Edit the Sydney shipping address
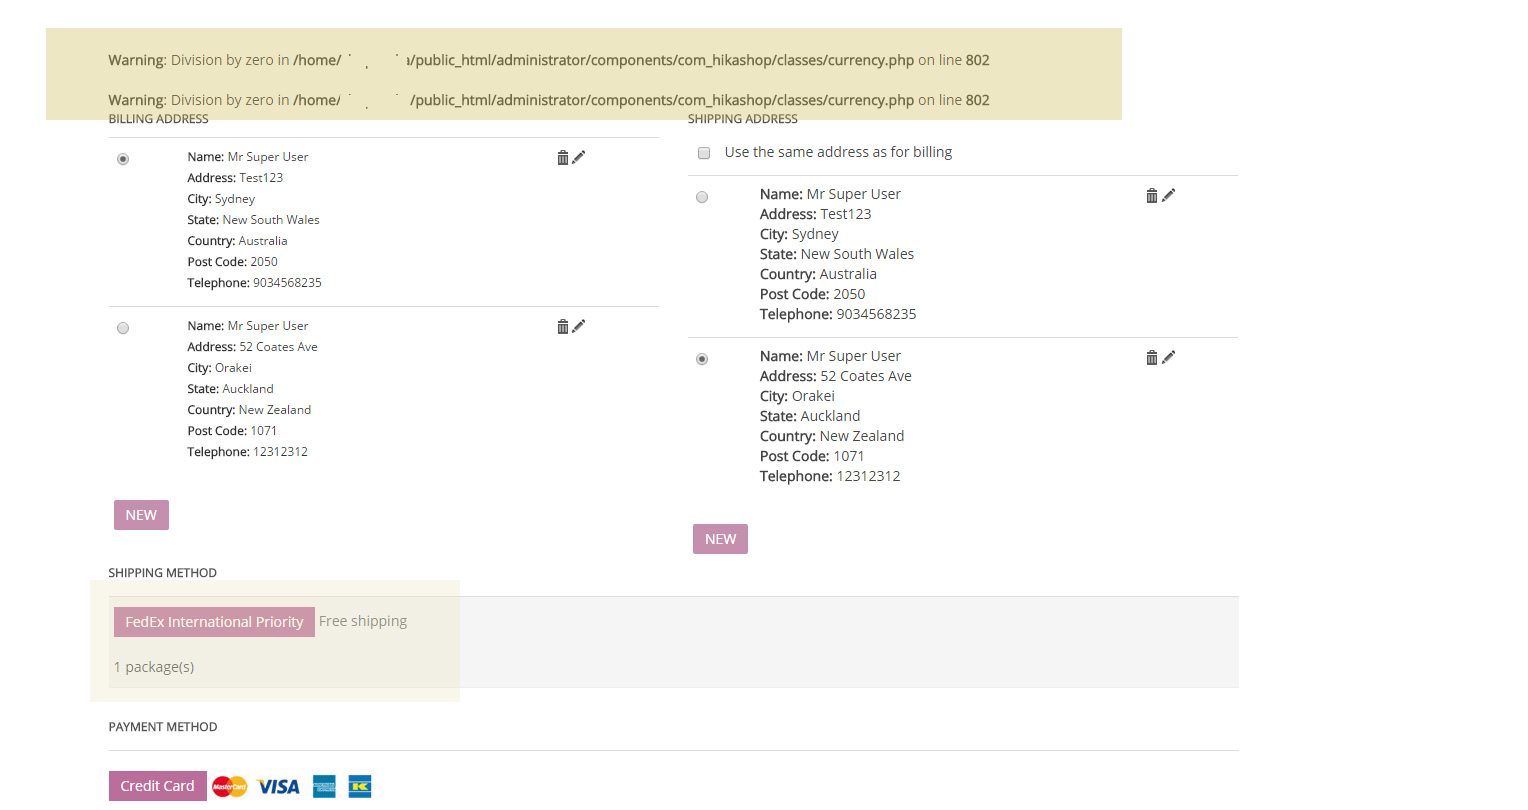The height and width of the screenshot is (810, 1528). 1169,195
